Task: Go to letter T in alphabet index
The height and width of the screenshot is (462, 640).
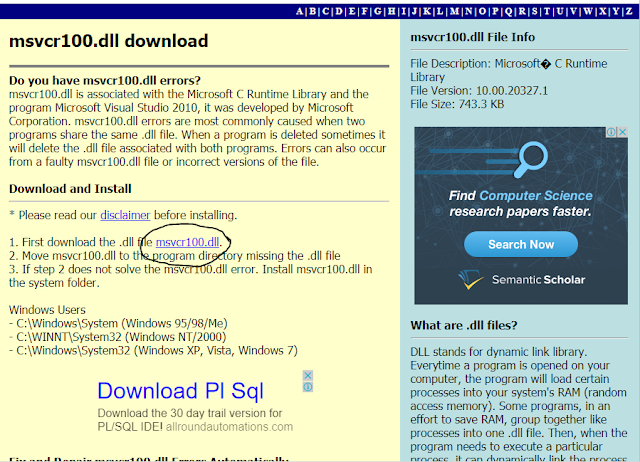Action: coord(547,11)
